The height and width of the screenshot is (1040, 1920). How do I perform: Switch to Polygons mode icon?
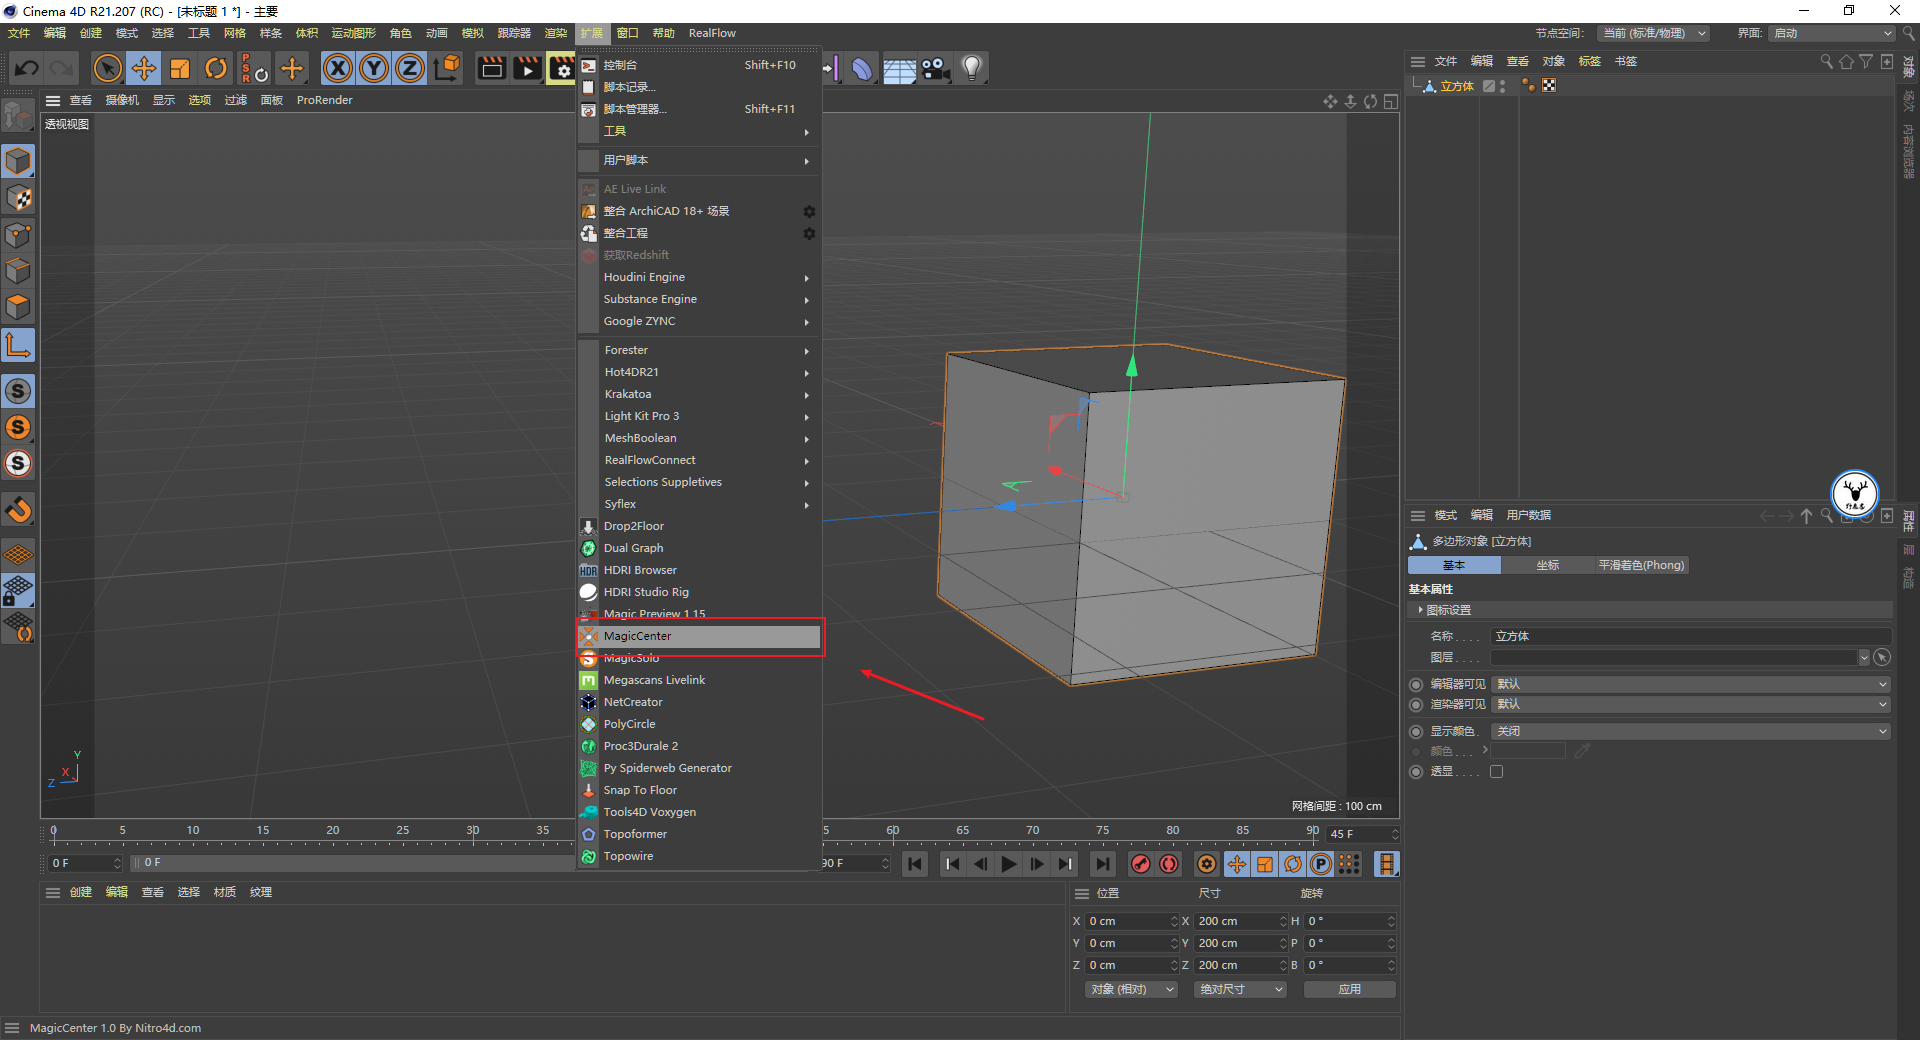click(x=18, y=307)
